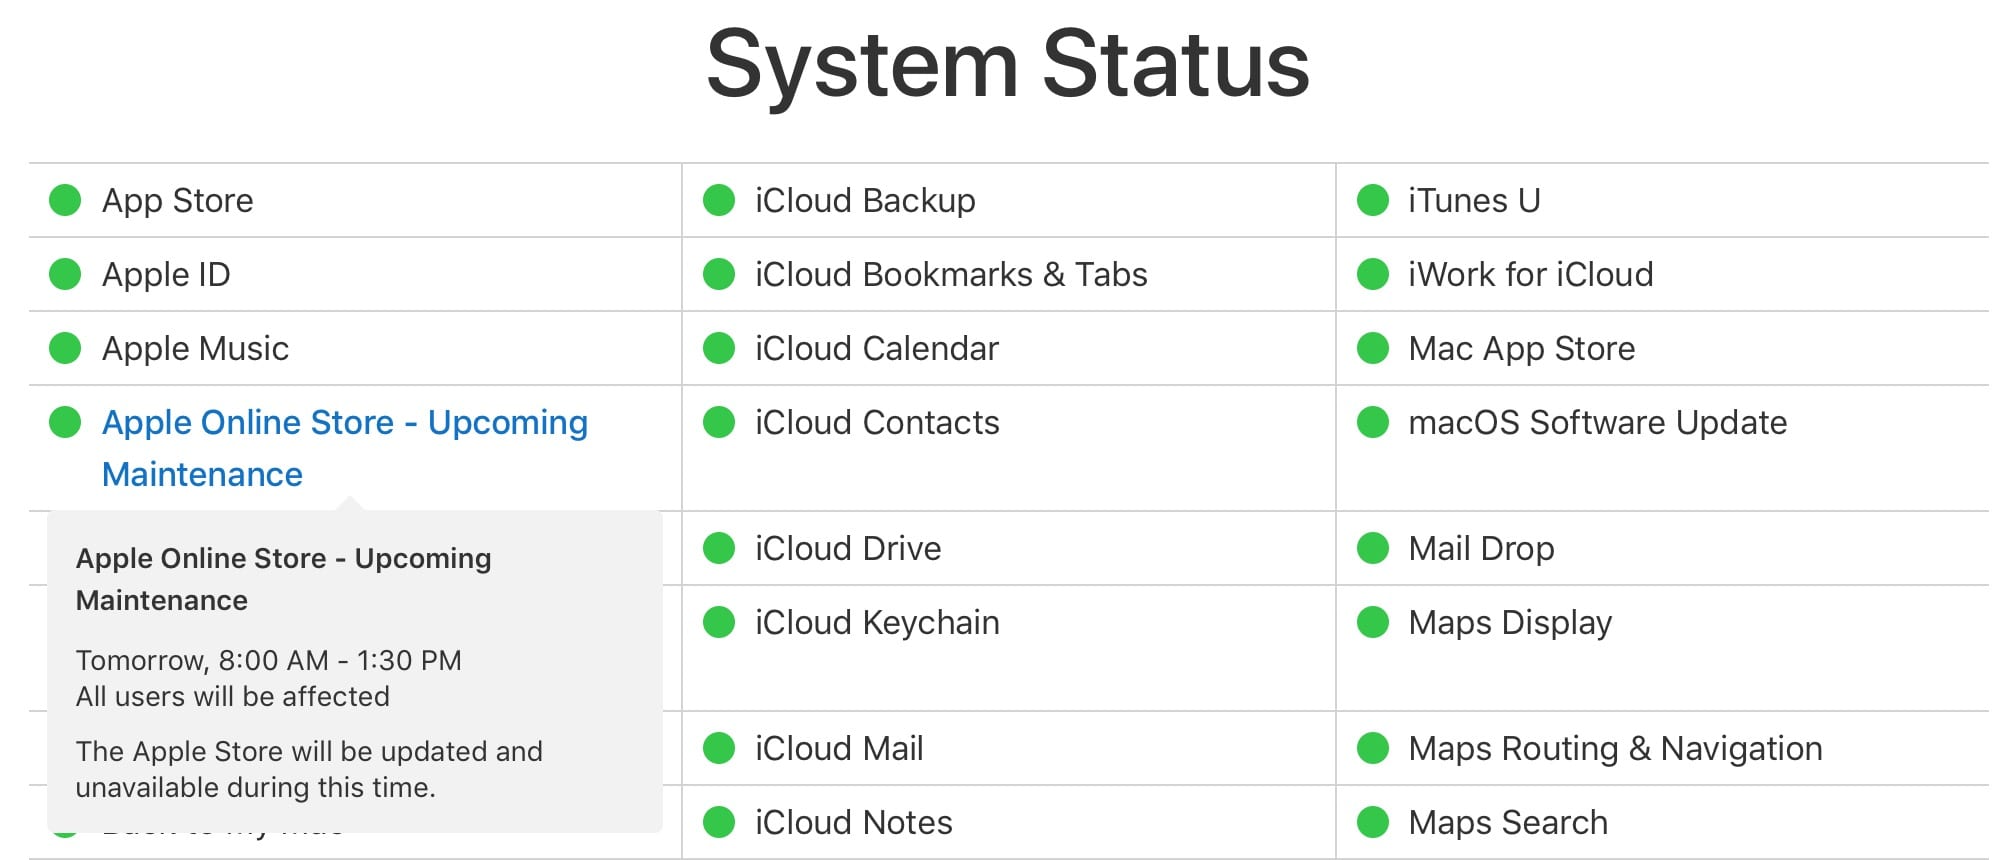The width and height of the screenshot is (2010, 860).
Task: Click the status dot beside iCloud Bookmarks & Tabs
Action: [719, 274]
